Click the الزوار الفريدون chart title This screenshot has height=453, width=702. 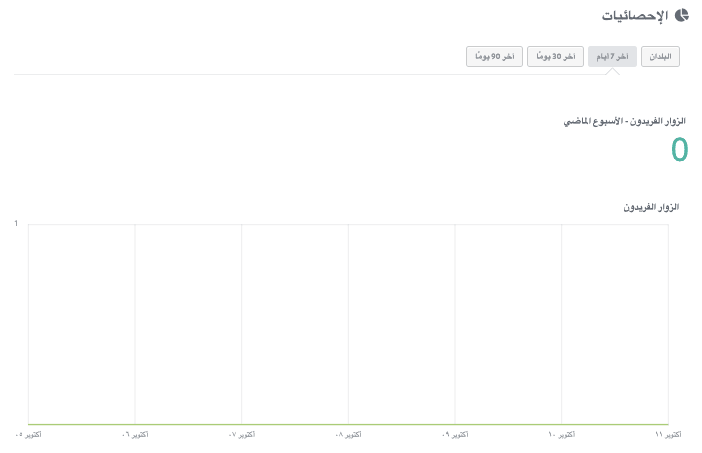651,206
